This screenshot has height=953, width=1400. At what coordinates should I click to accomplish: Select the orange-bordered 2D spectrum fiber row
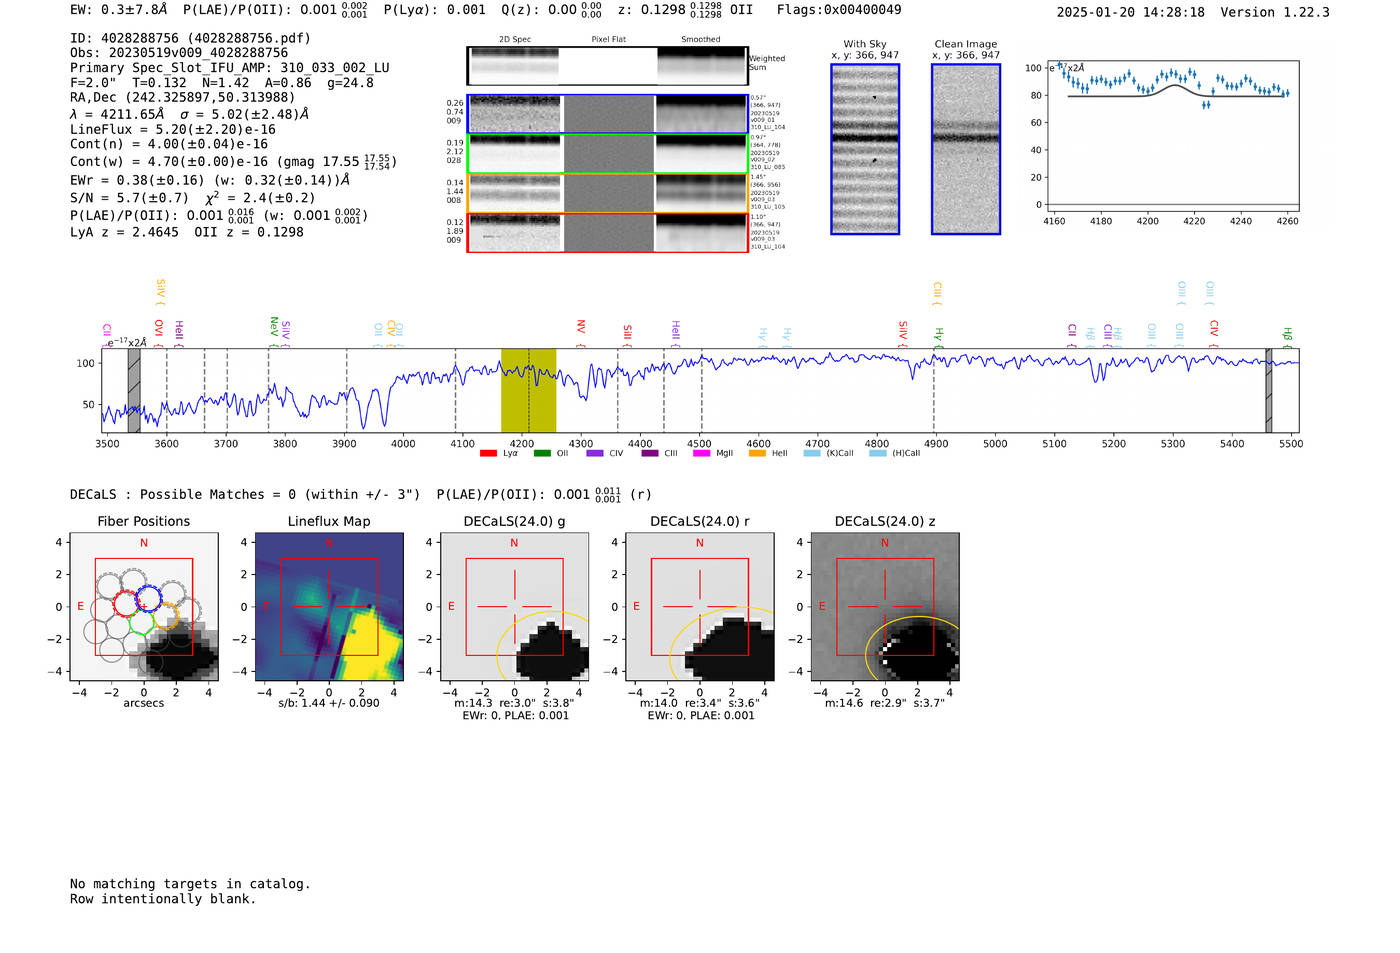tap(607, 193)
